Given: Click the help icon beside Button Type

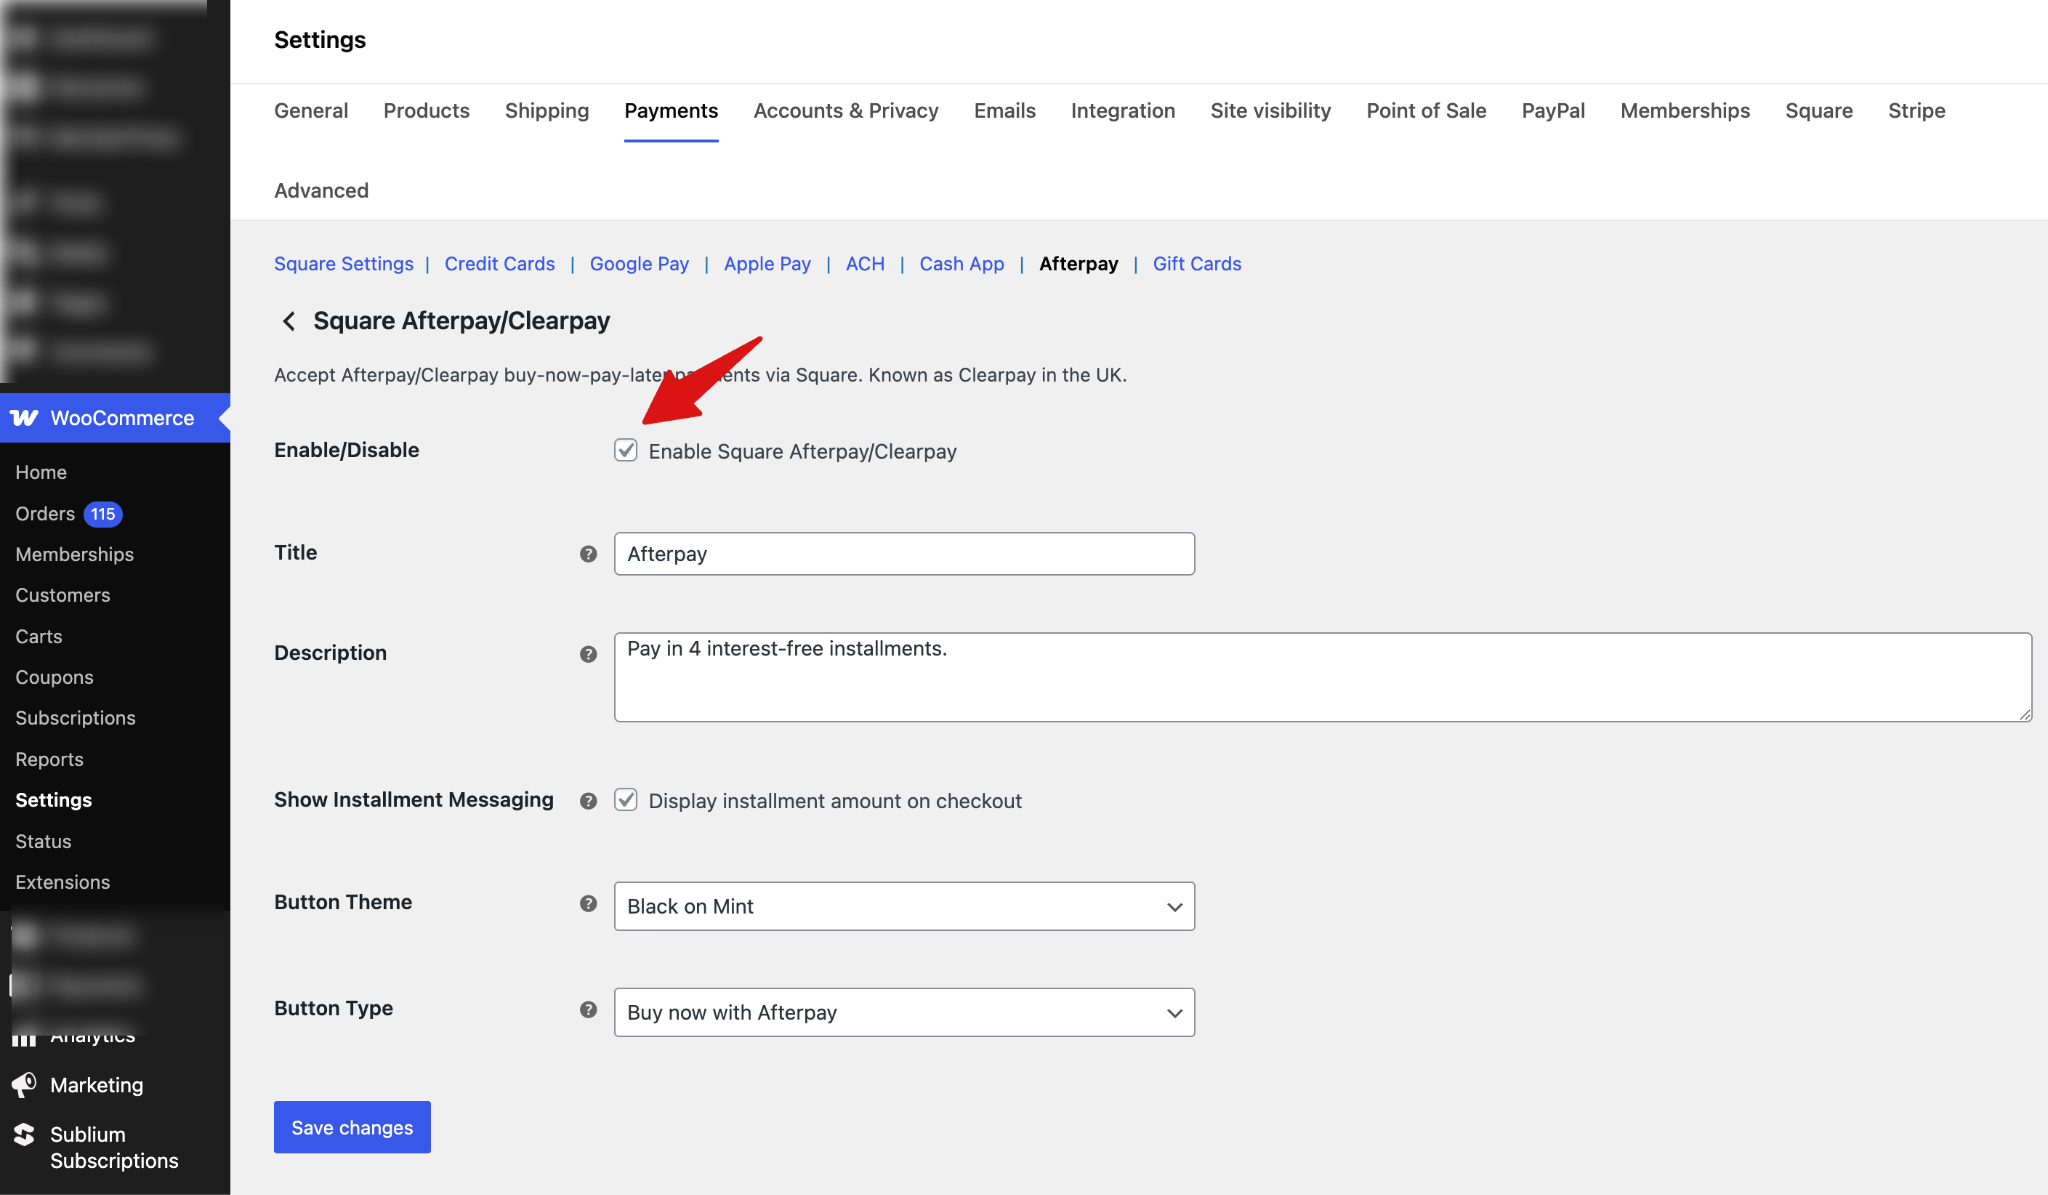Looking at the screenshot, I should click(x=588, y=1010).
